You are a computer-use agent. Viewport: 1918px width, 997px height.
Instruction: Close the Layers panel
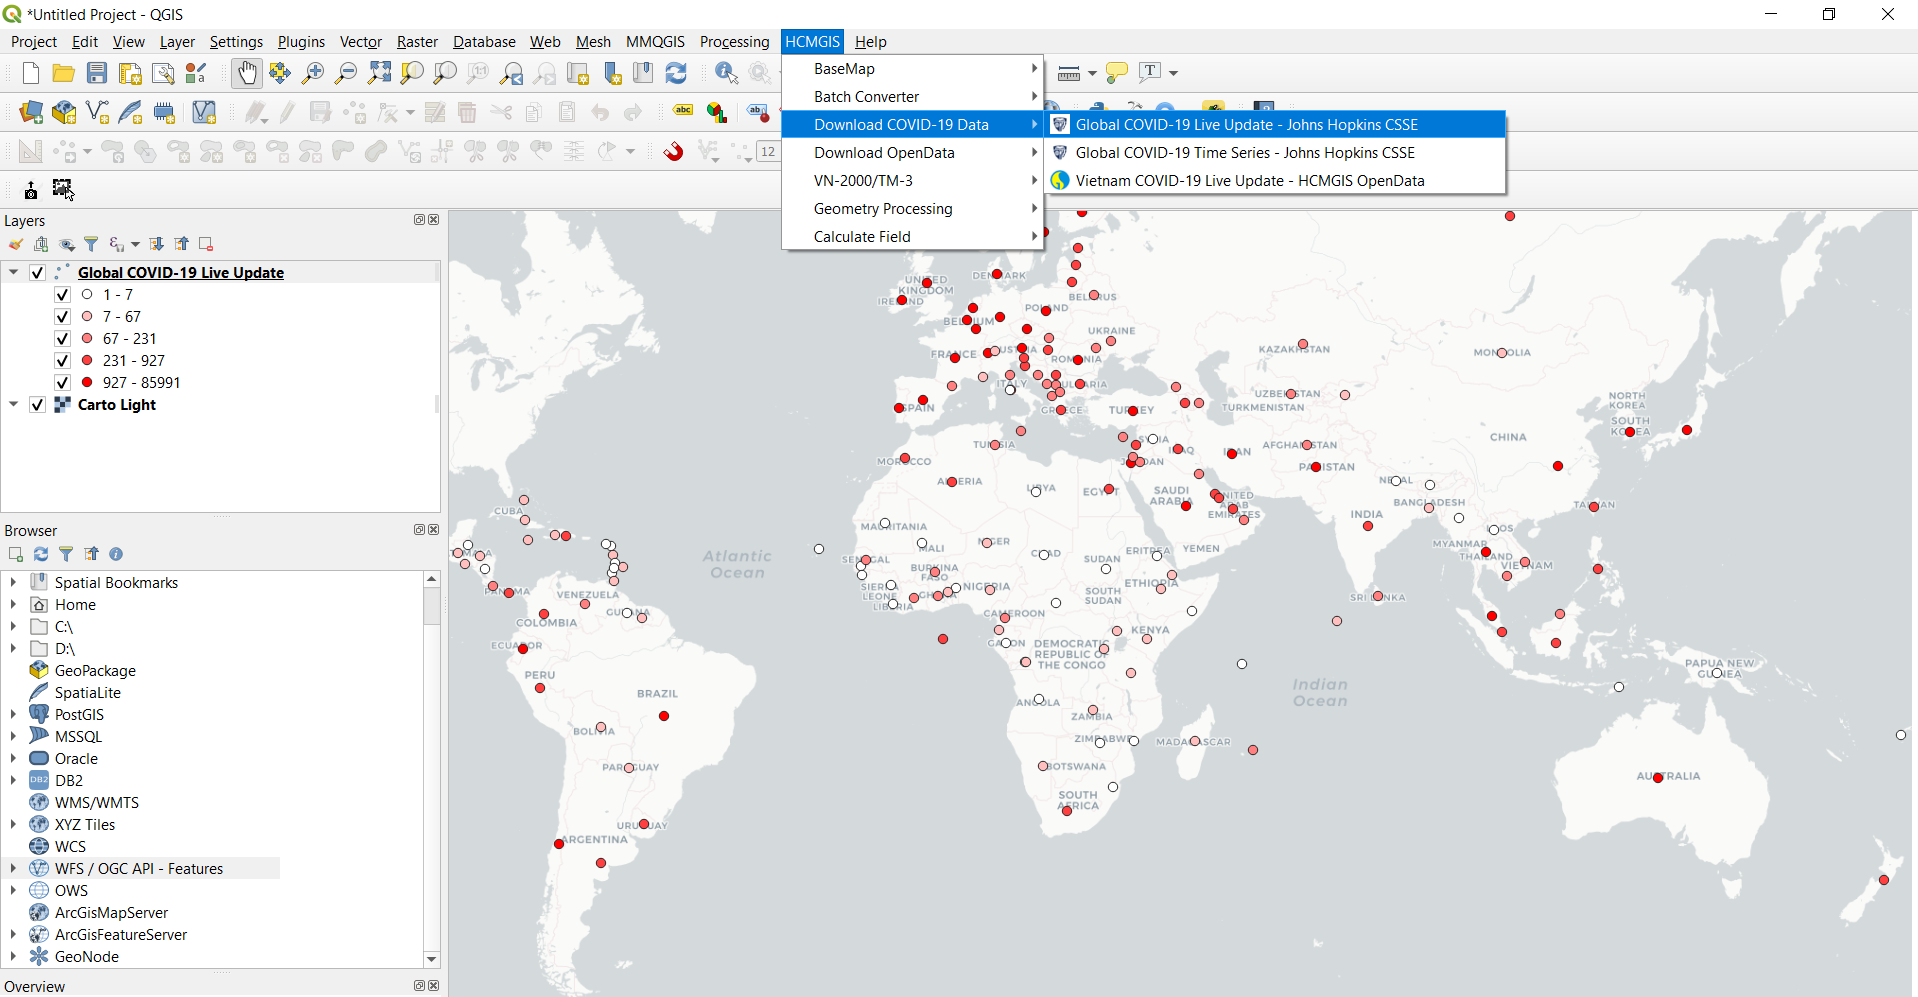[x=434, y=220]
